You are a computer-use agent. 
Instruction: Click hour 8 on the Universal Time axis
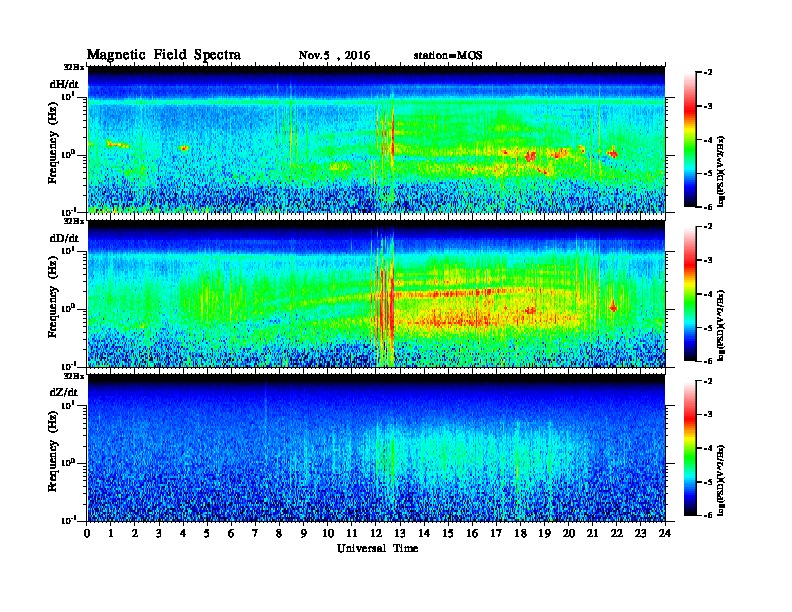point(279,534)
